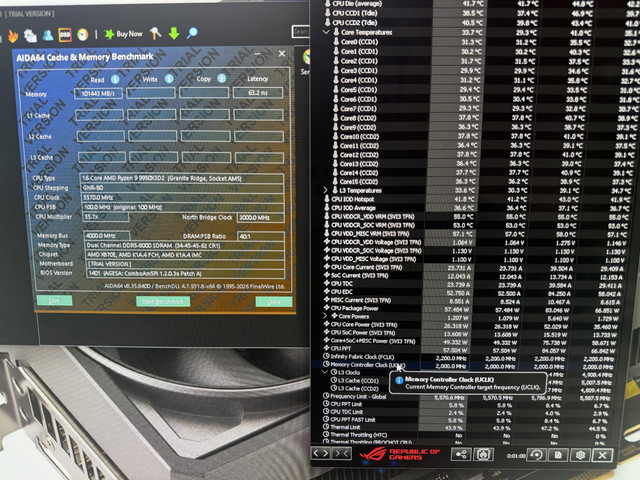Image resolution: width=640 pixels, height=480 pixels.
Task: Show info for the Copy column
Action: [222, 78]
